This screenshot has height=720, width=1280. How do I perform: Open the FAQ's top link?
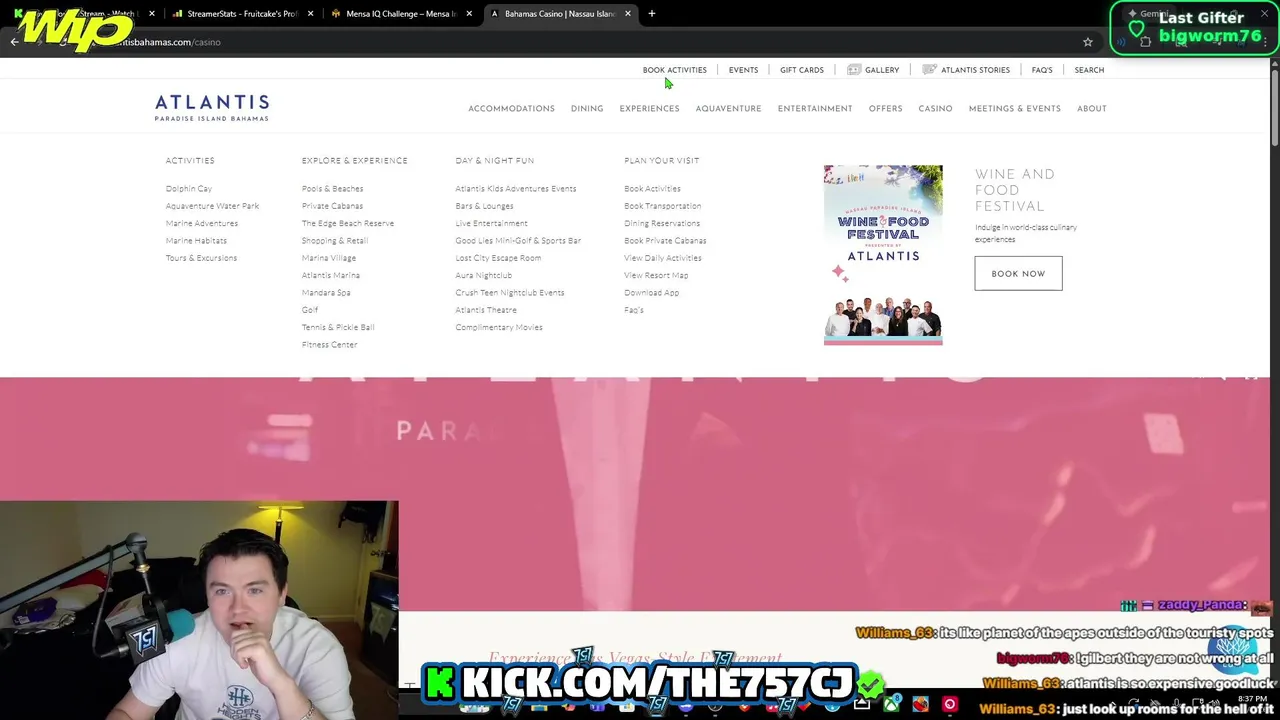[1042, 70]
